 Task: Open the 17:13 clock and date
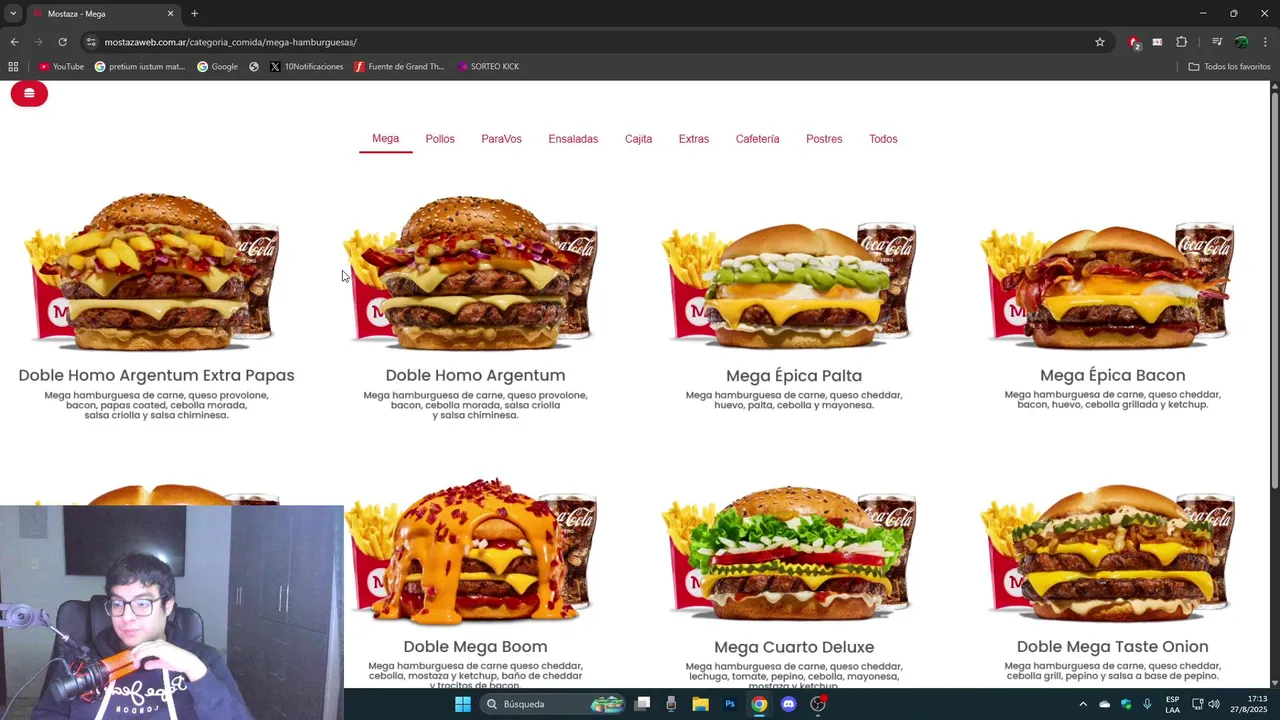pos(1249,704)
